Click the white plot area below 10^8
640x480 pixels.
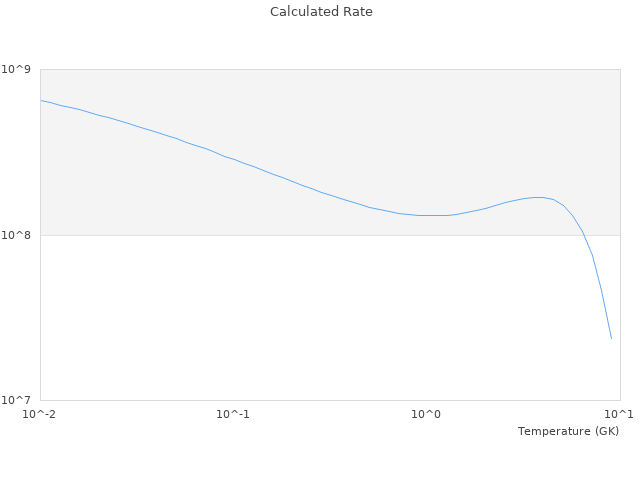[x=300, y=320]
